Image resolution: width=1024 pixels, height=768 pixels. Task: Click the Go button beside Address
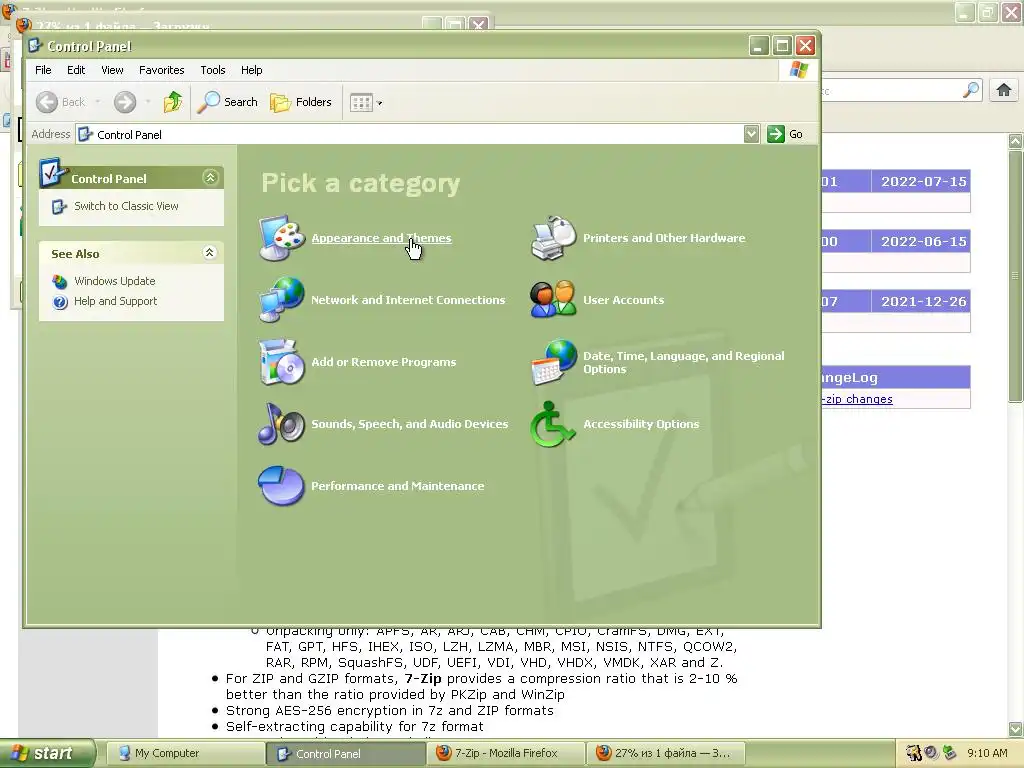(x=785, y=134)
